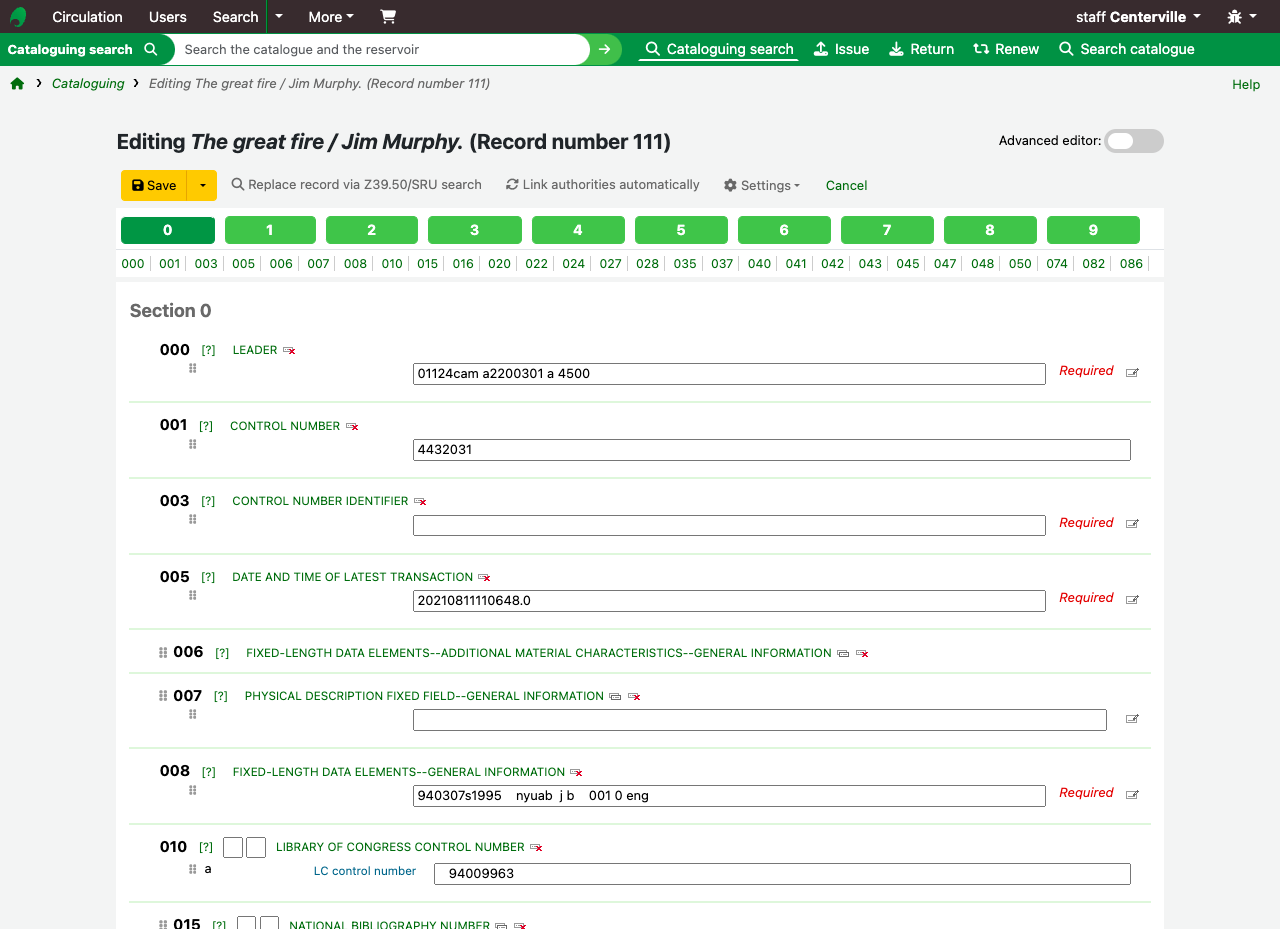The height and width of the screenshot is (929, 1280).
Task: Click the home icon in the breadcrumb
Action: tap(17, 84)
